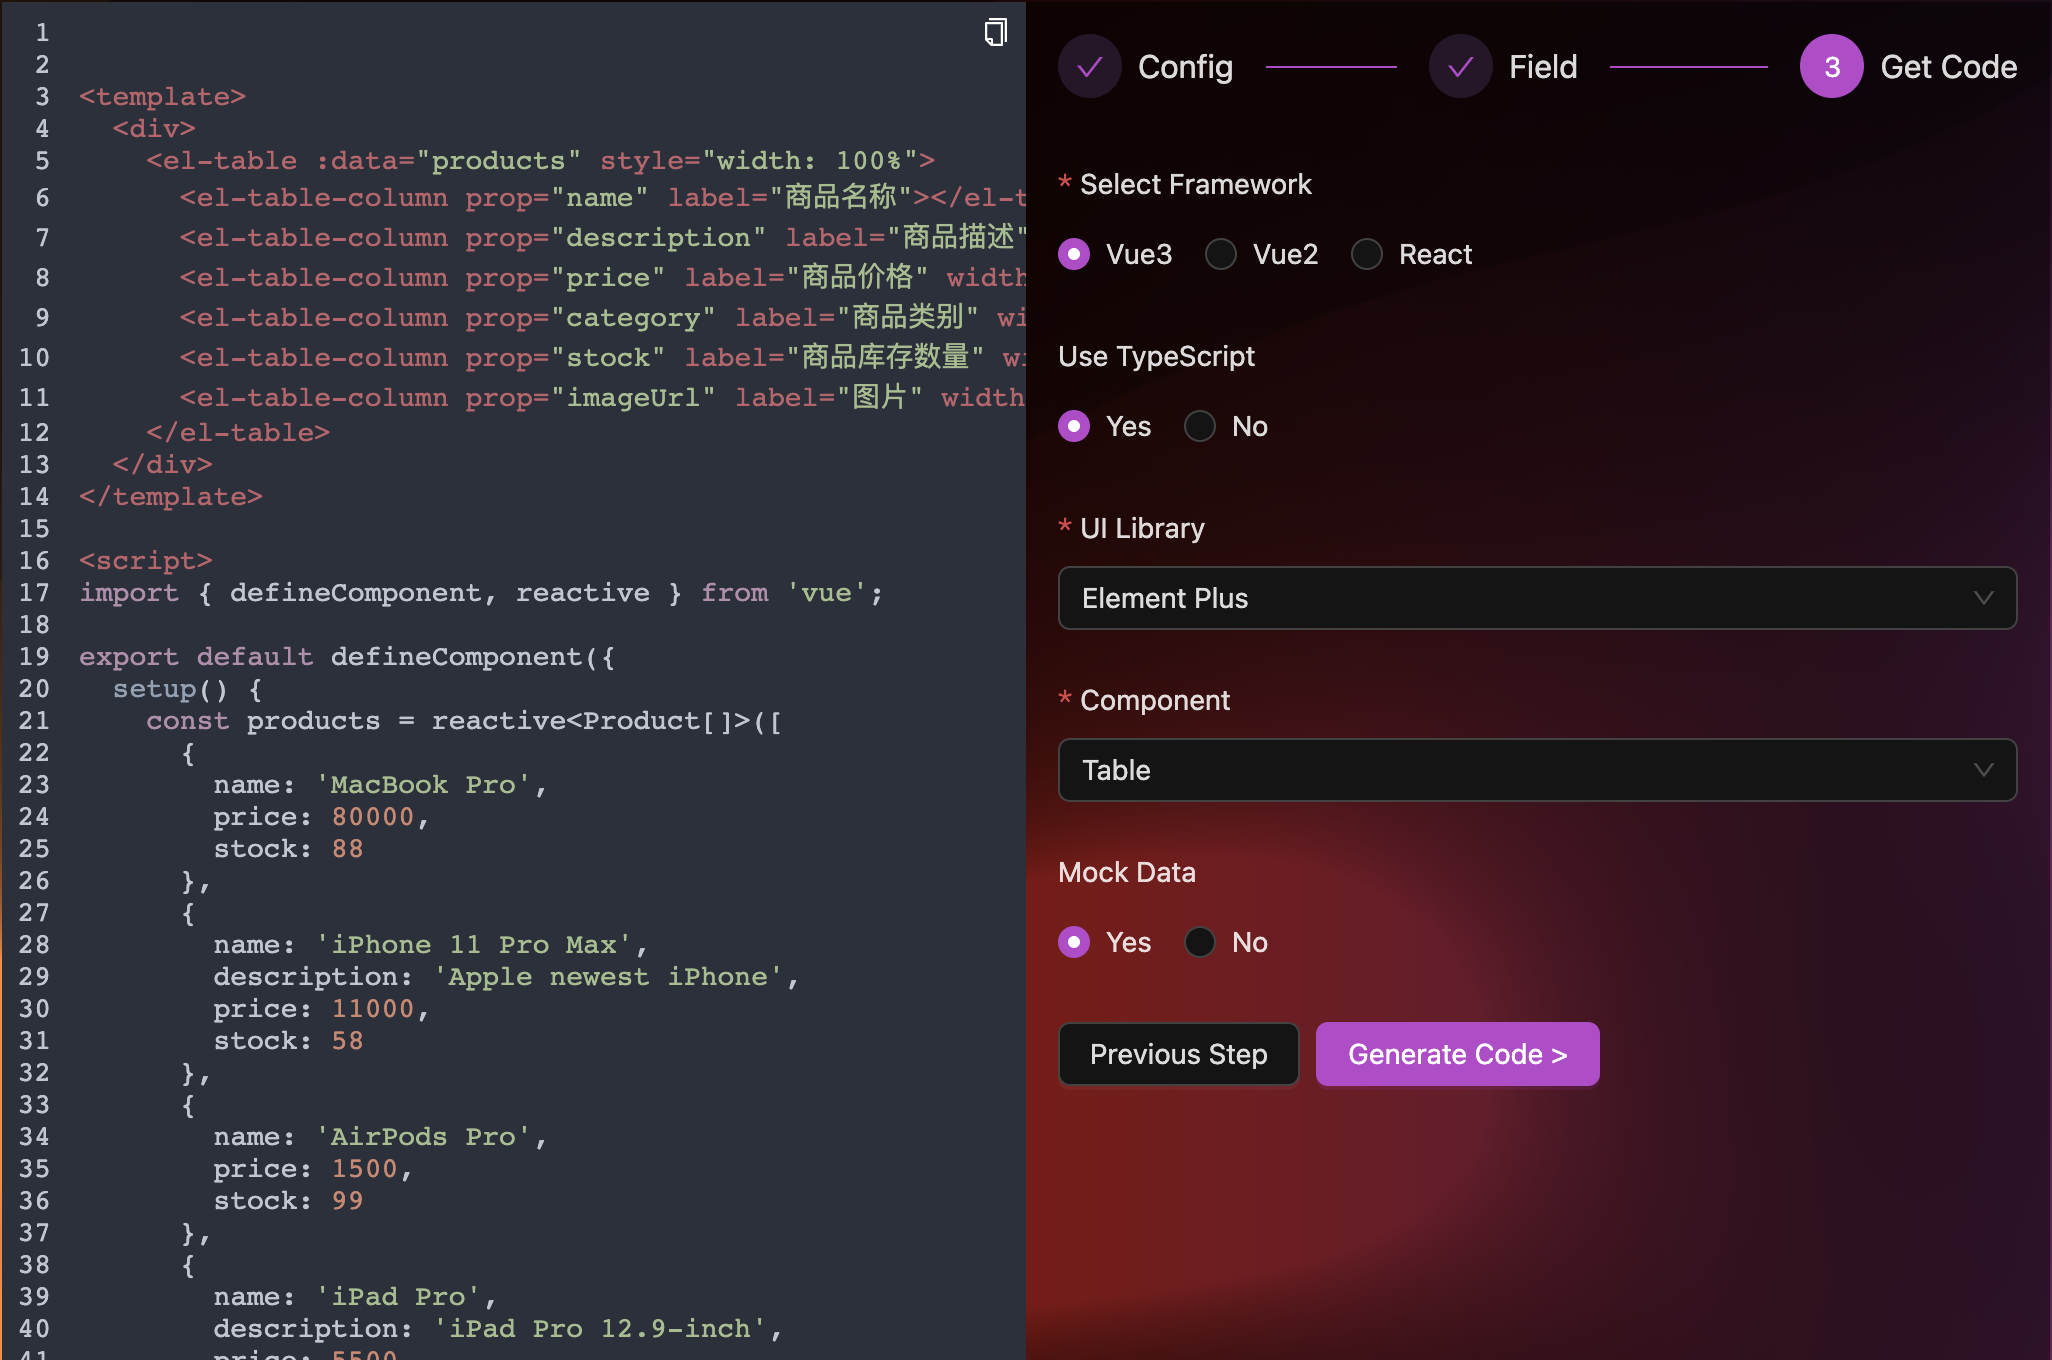
Task: Click the 'iPad Pro 12.9-inch' description line
Action: [498, 1329]
